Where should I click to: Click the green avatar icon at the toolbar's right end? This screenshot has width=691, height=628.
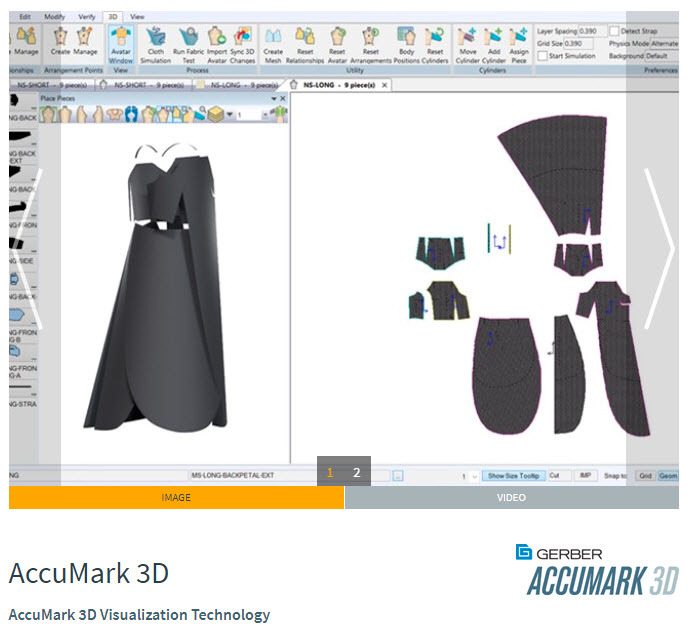pos(279,115)
